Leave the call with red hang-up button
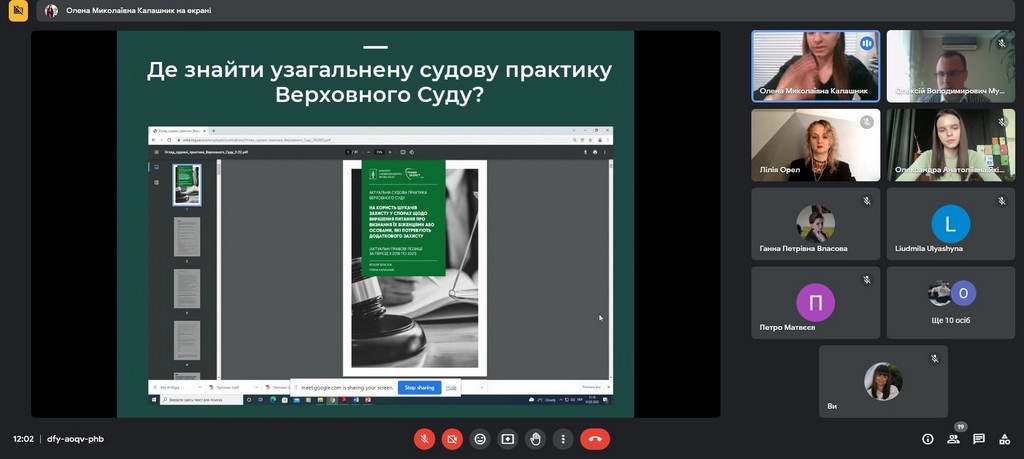The image size is (1024, 459). tap(595, 439)
